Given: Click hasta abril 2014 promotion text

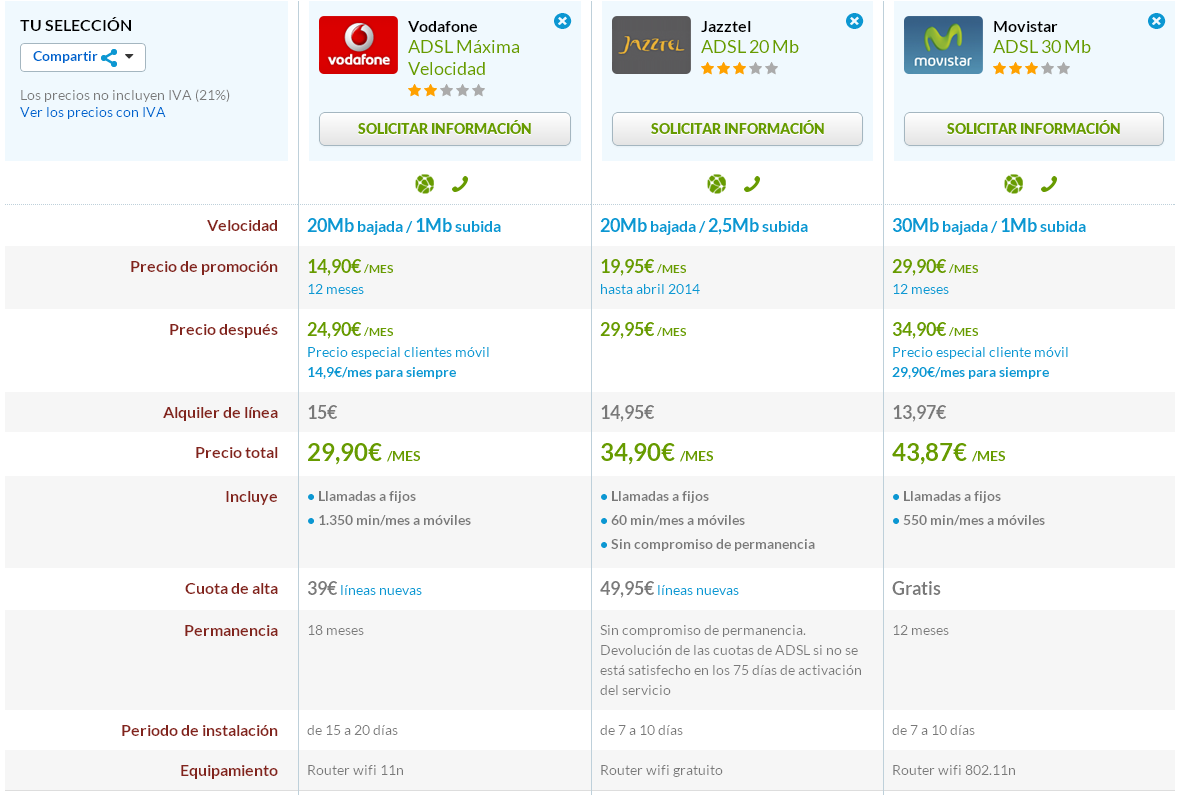Looking at the screenshot, I should tap(649, 289).
